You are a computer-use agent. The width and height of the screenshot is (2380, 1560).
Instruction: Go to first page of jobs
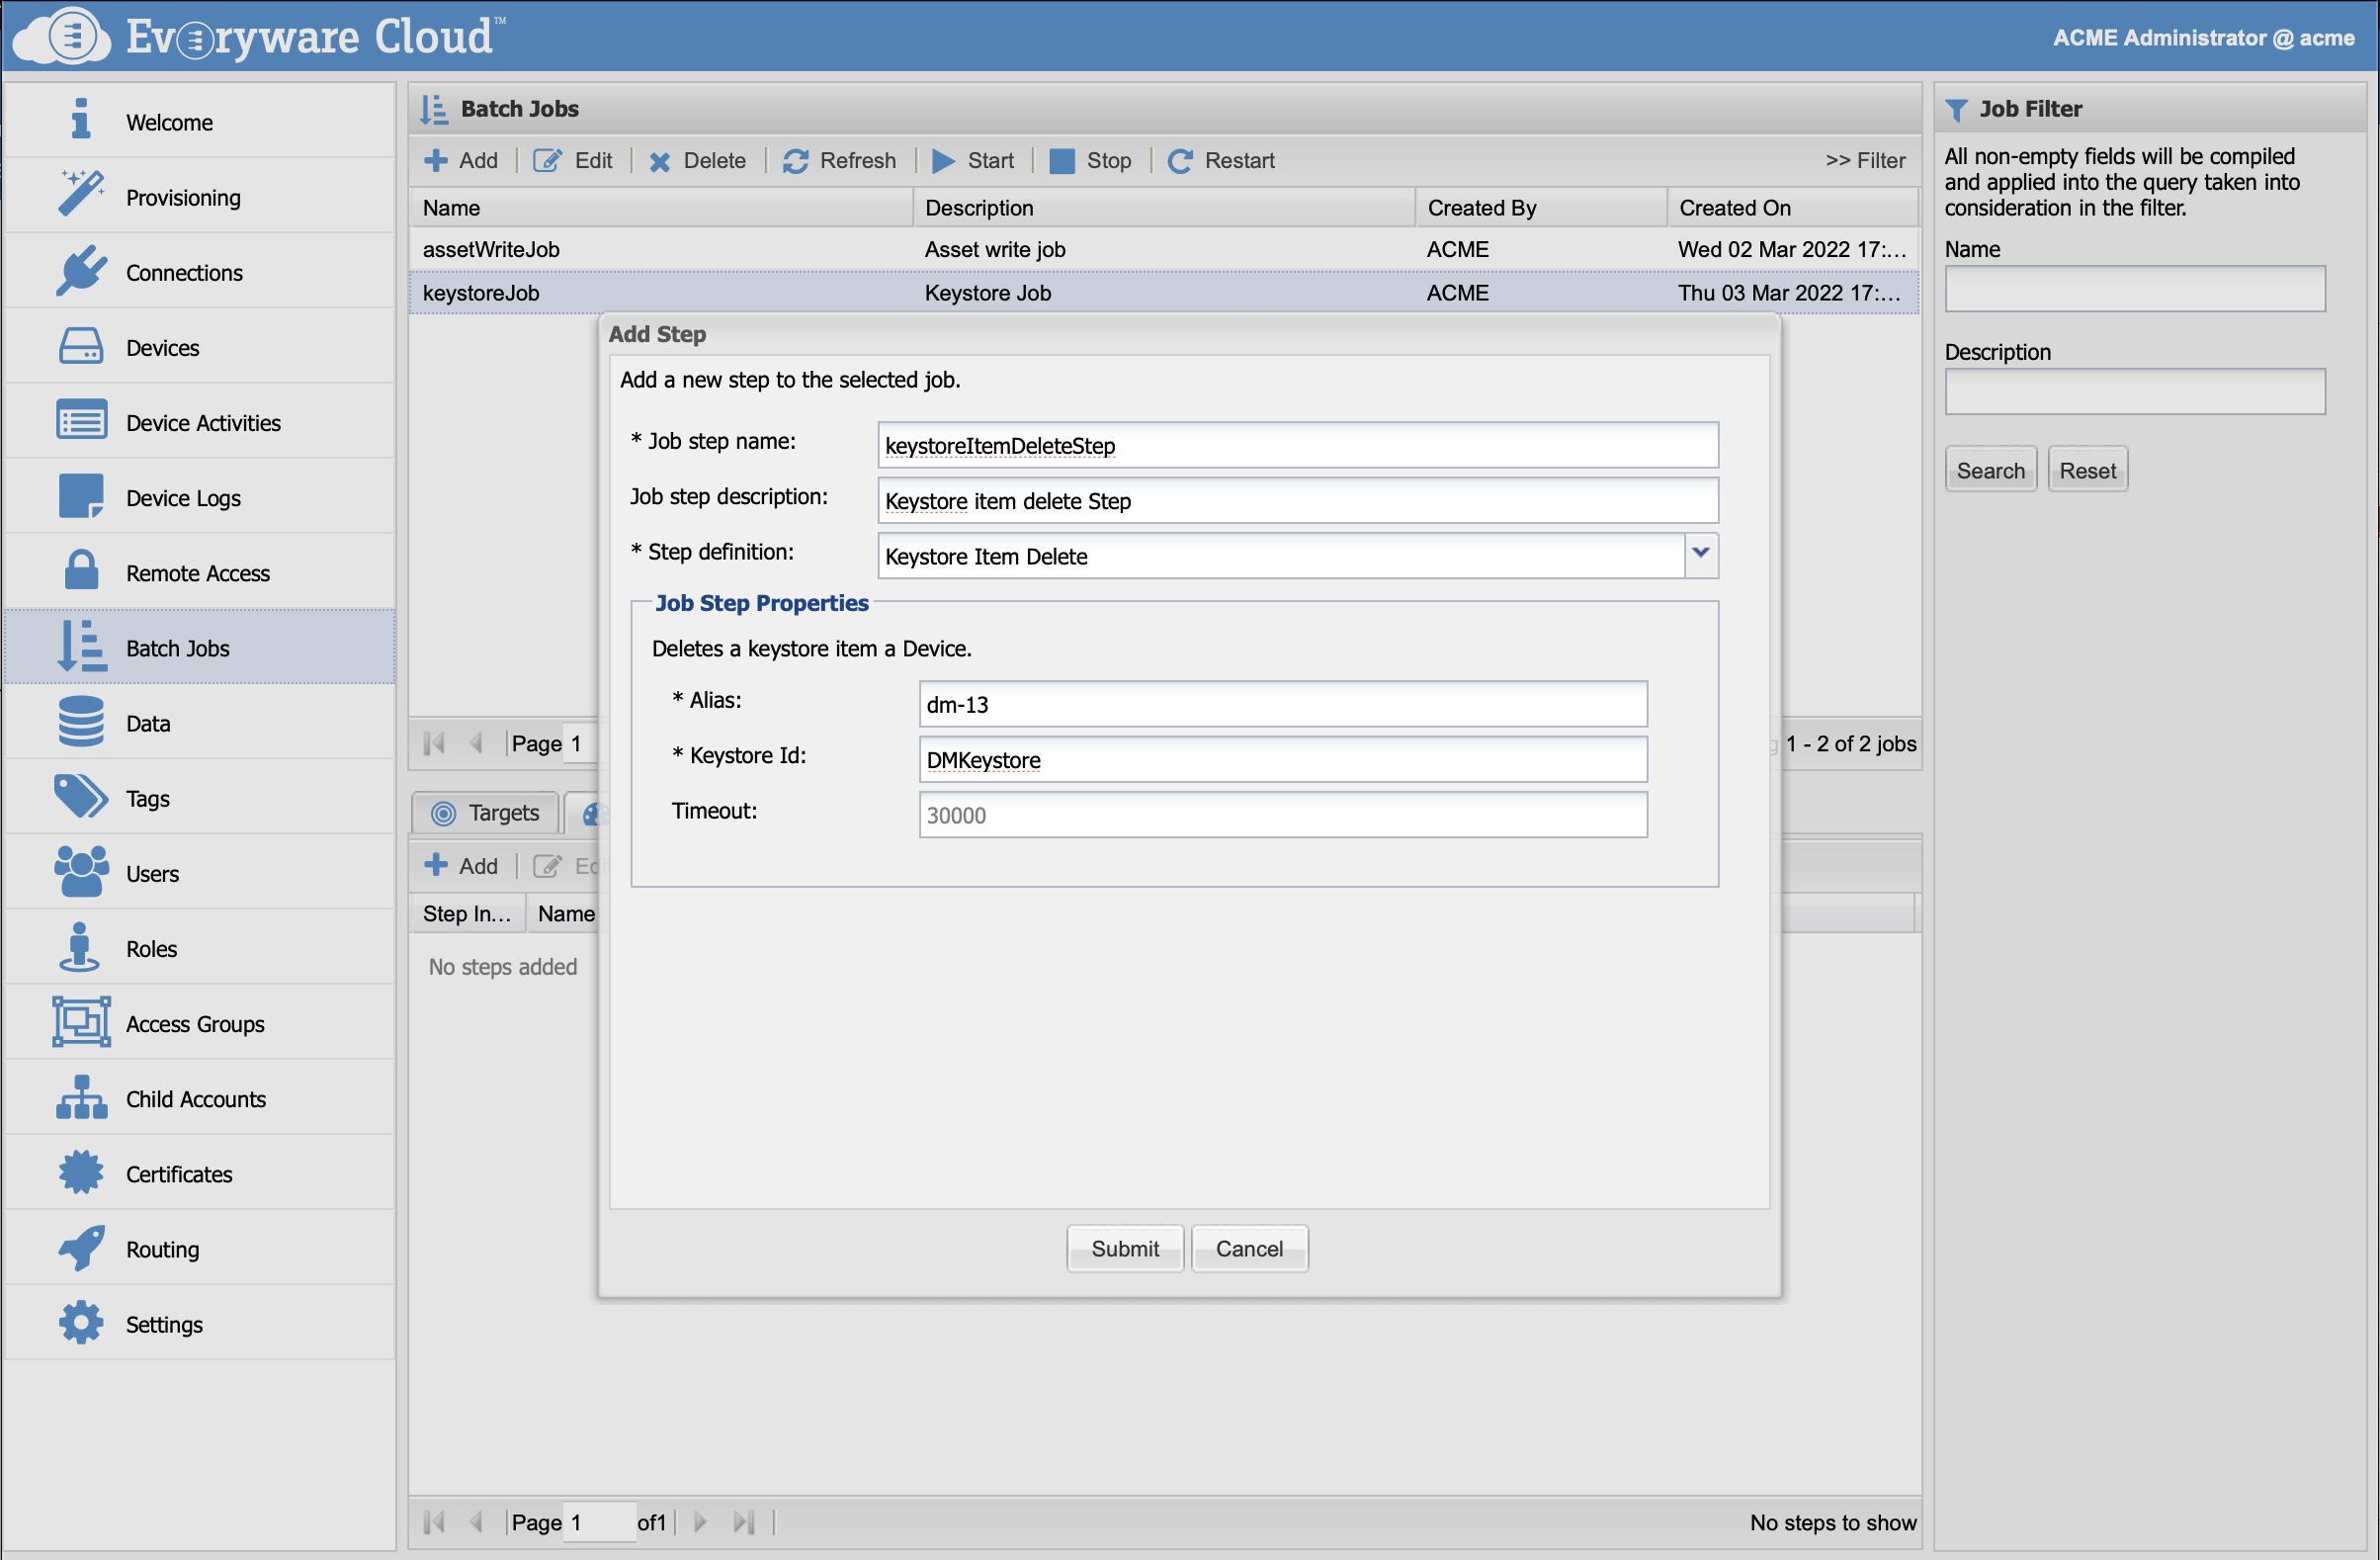pyautogui.click(x=435, y=743)
